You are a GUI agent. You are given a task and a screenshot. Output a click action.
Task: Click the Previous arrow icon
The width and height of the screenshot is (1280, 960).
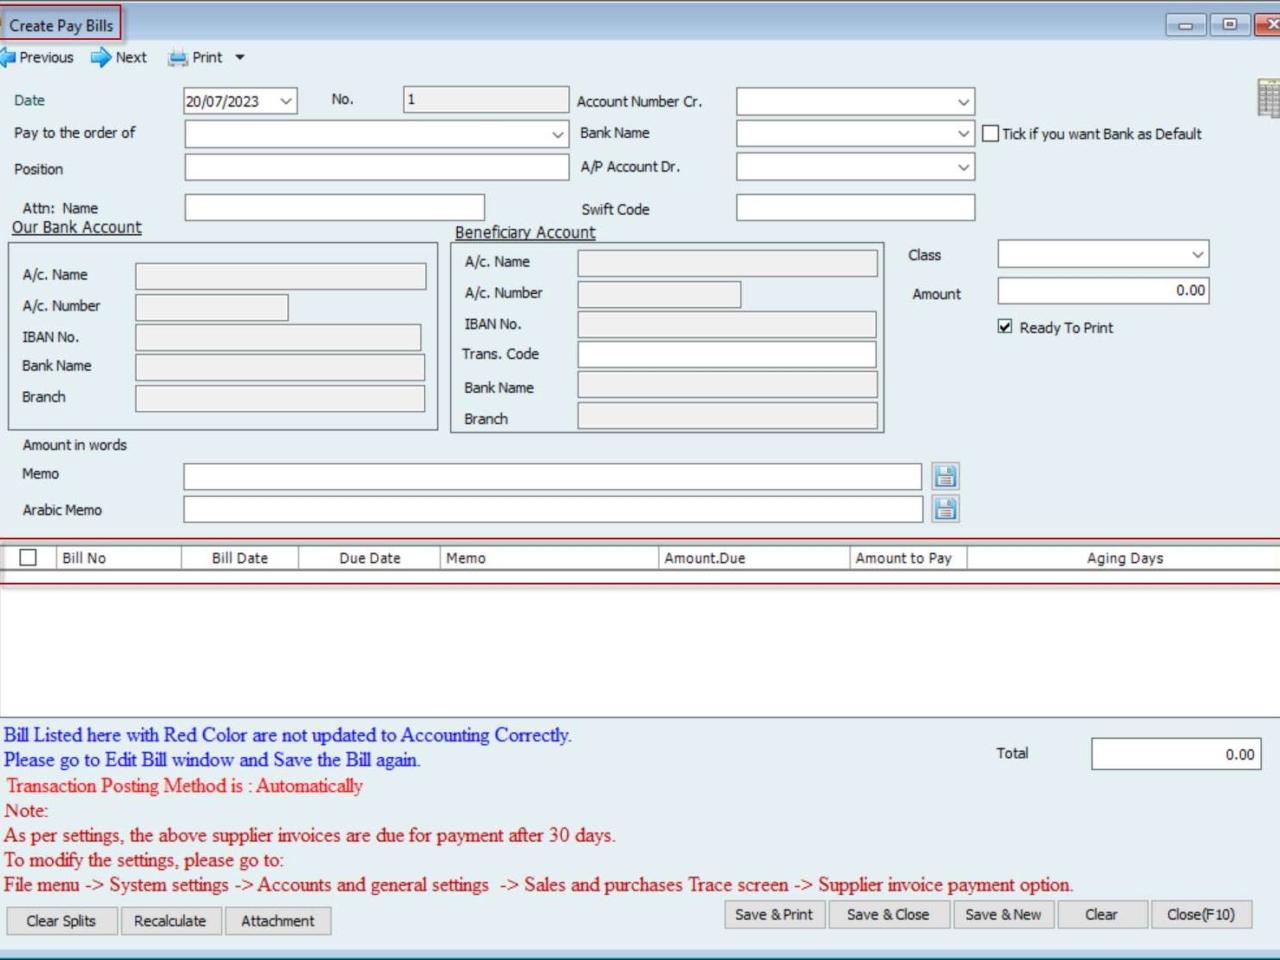coord(8,58)
